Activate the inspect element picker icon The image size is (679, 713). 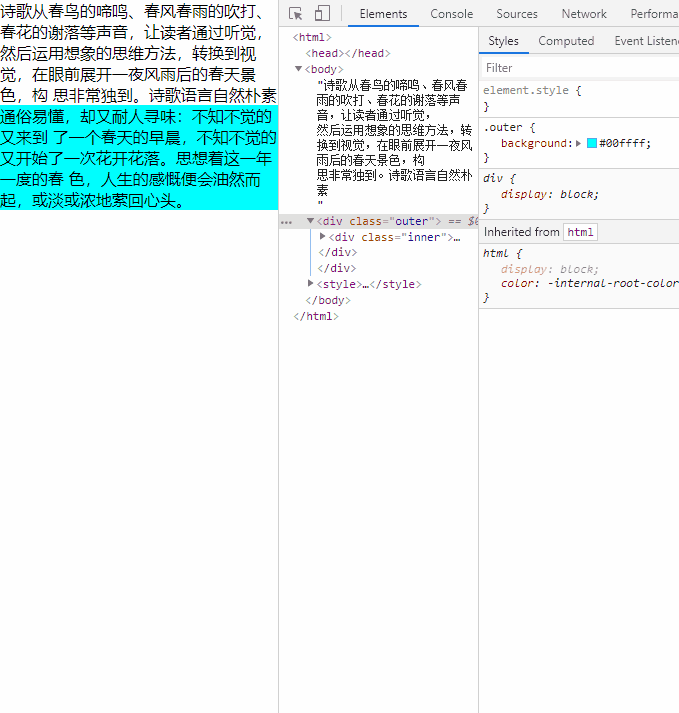tap(296, 14)
